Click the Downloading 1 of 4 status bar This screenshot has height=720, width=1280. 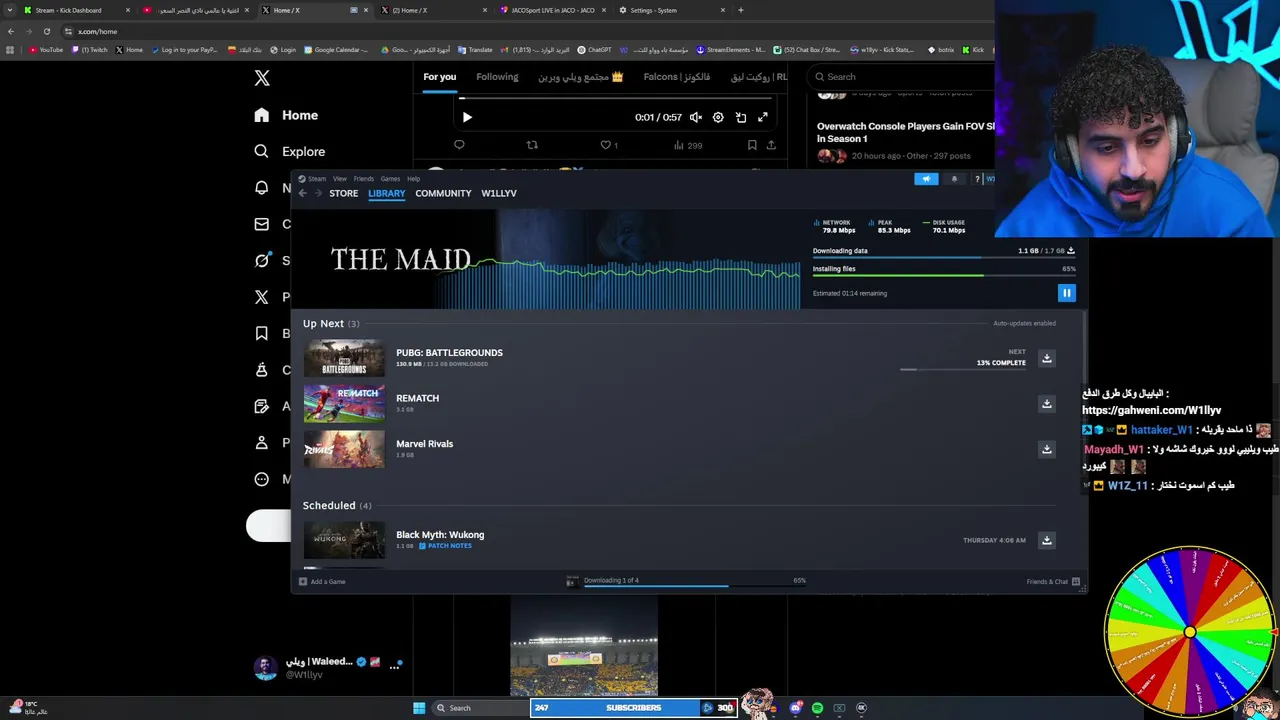(x=685, y=581)
